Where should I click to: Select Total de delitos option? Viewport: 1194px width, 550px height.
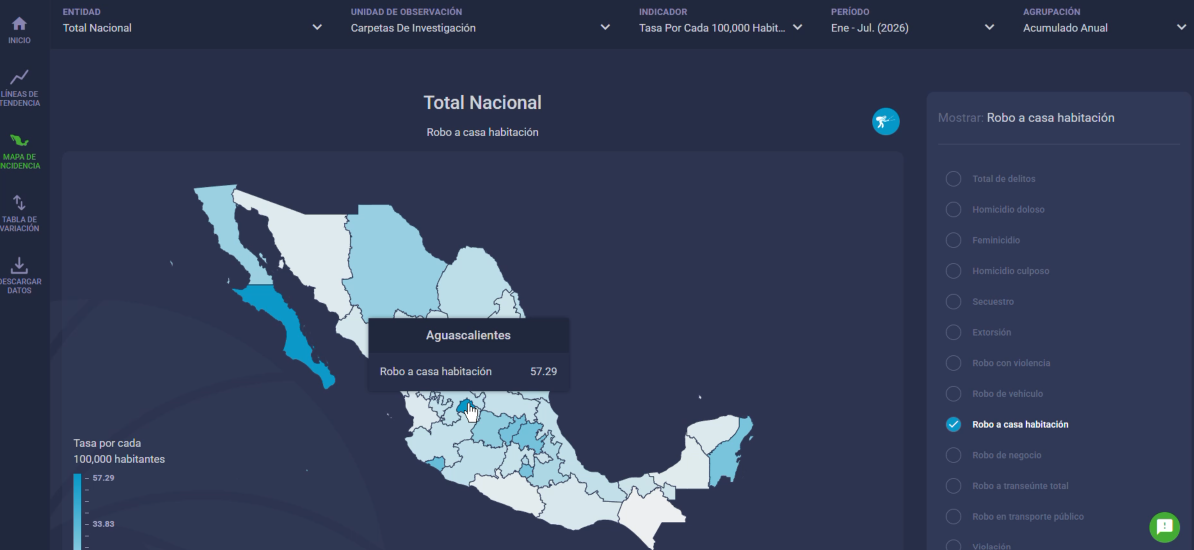[x=990, y=179]
